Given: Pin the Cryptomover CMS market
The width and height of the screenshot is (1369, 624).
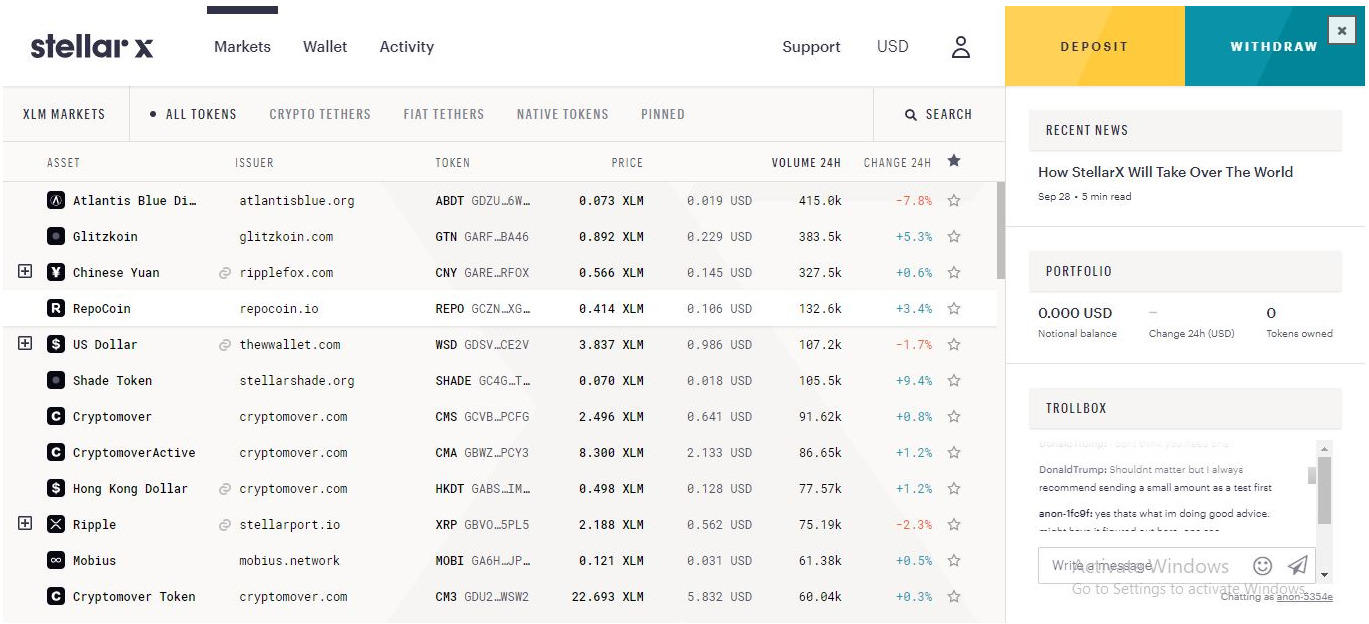Looking at the screenshot, I should pos(954,416).
